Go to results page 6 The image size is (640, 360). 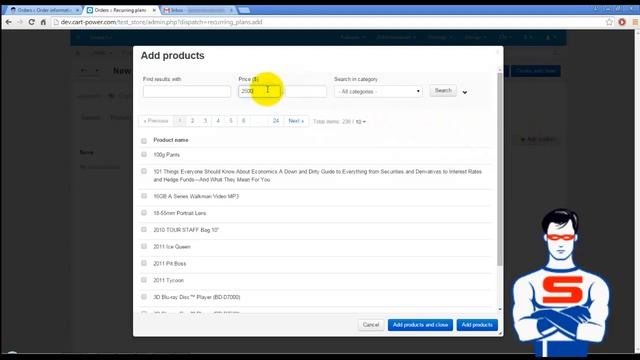243,121
